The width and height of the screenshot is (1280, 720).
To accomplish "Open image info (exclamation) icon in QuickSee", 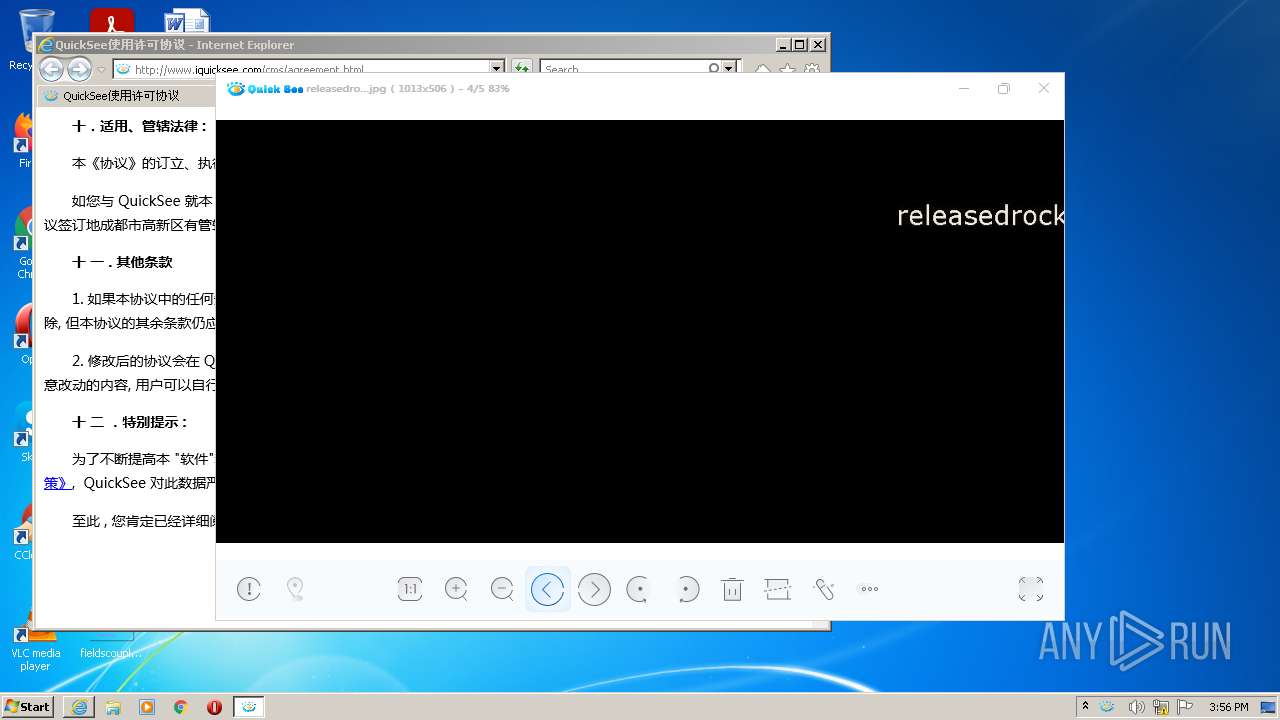I will 249,589.
